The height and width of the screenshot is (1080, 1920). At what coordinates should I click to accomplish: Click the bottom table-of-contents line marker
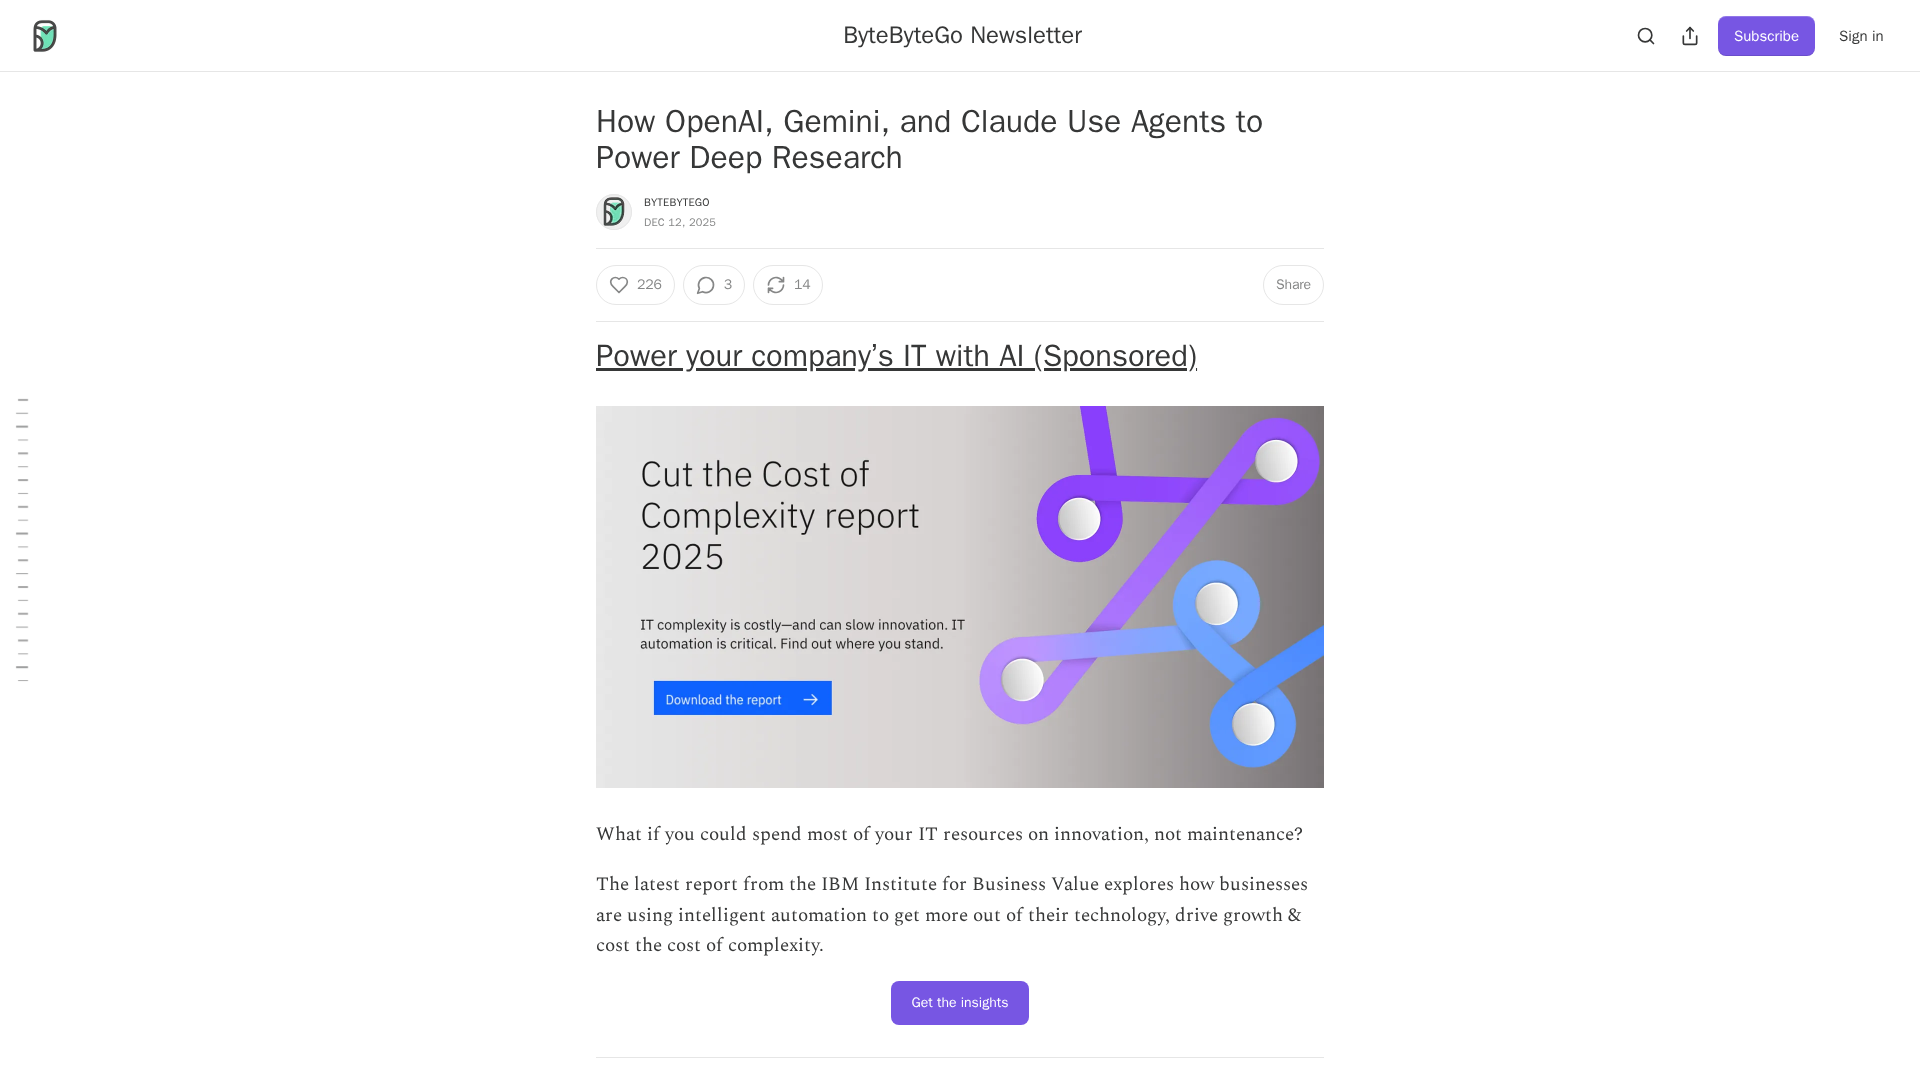(22, 681)
